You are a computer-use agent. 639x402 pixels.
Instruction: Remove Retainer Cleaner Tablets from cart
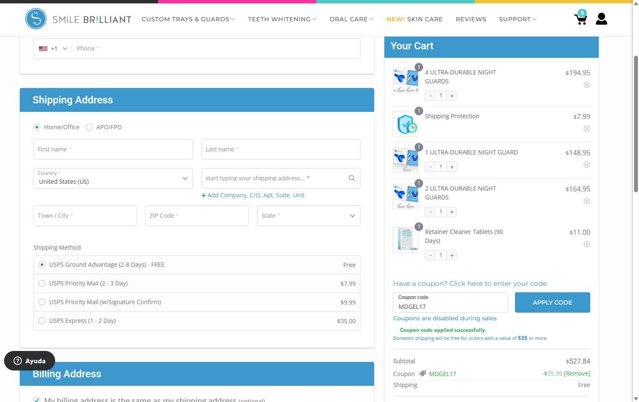coord(586,244)
